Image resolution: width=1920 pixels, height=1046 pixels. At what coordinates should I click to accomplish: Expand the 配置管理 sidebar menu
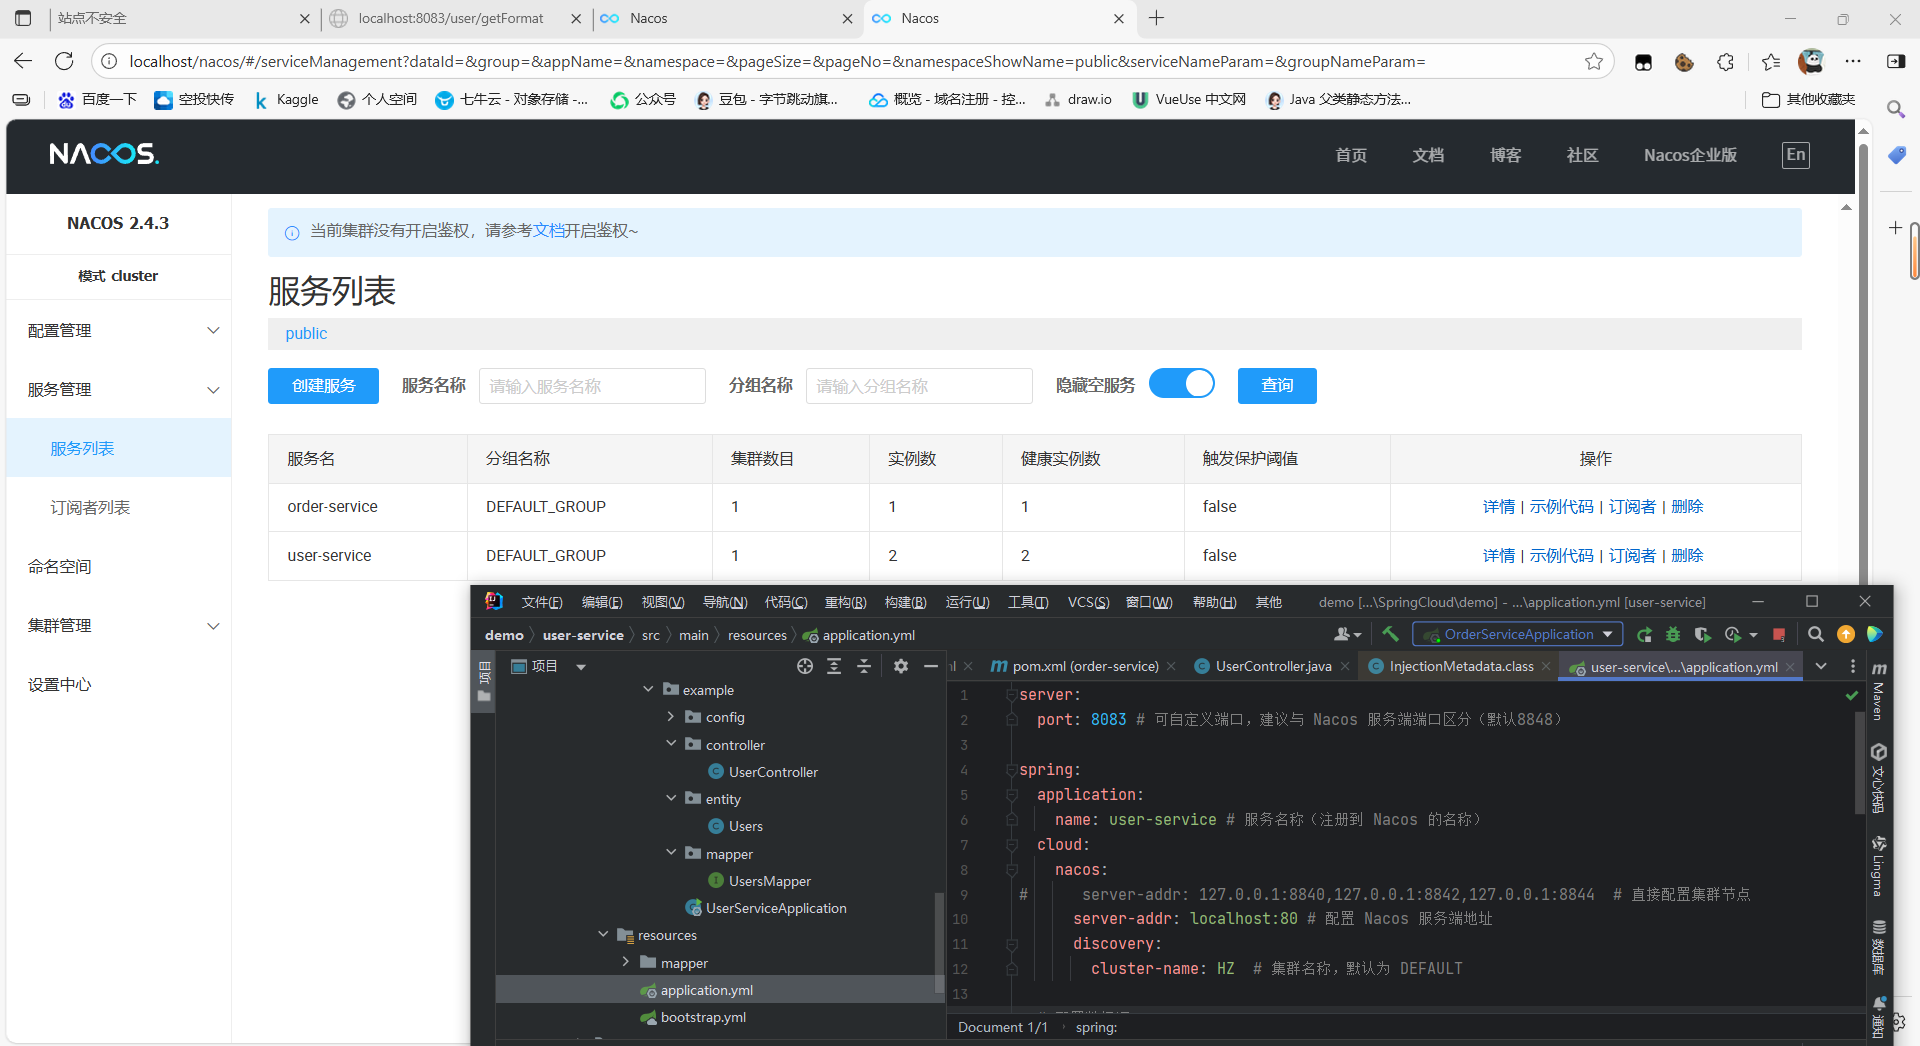pos(118,331)
